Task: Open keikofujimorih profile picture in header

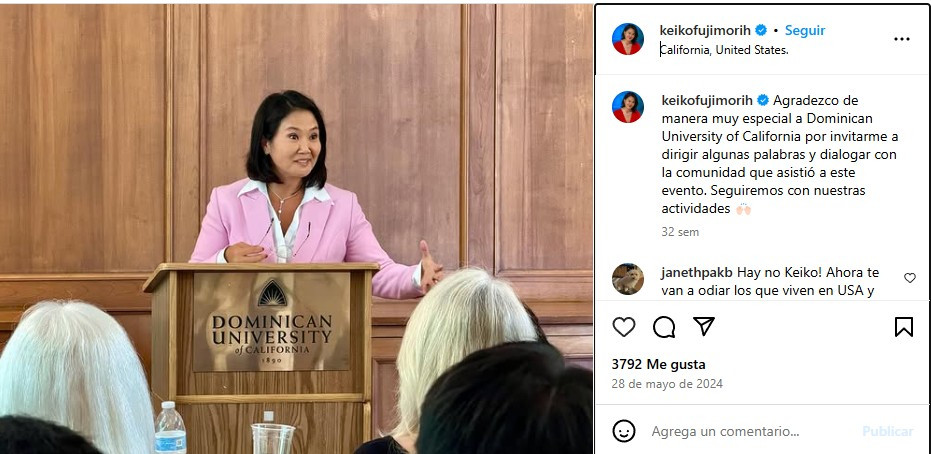Action: pyautogui.click(x=628, y=39)
